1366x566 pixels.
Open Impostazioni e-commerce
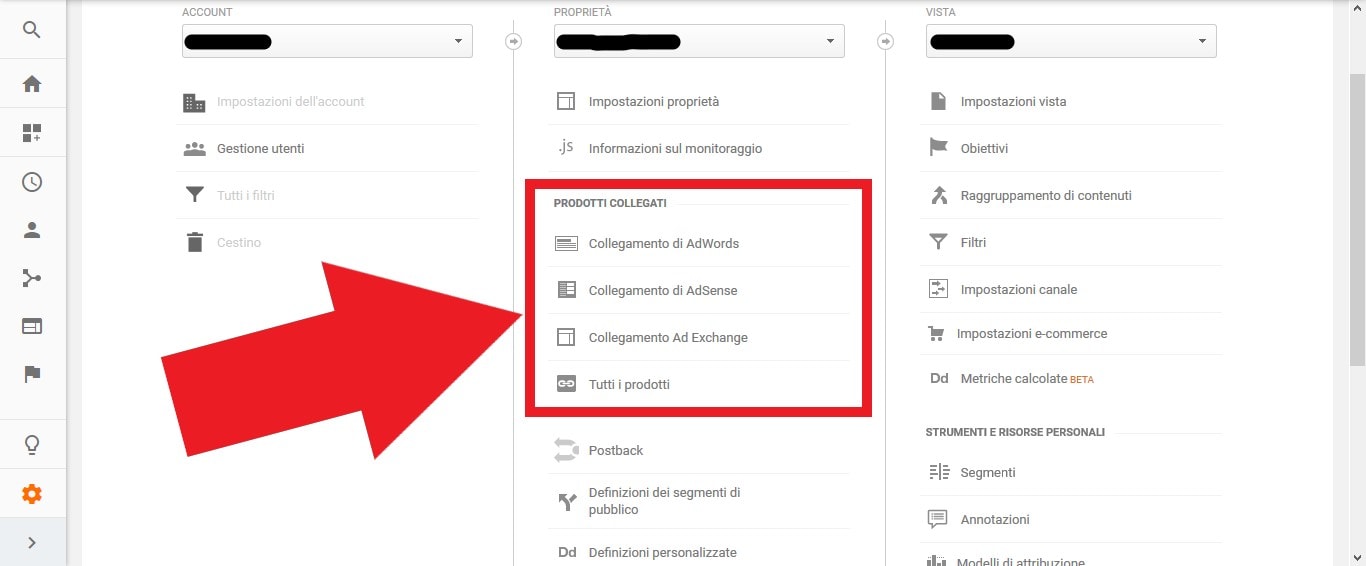click(x=1032, y=333)
